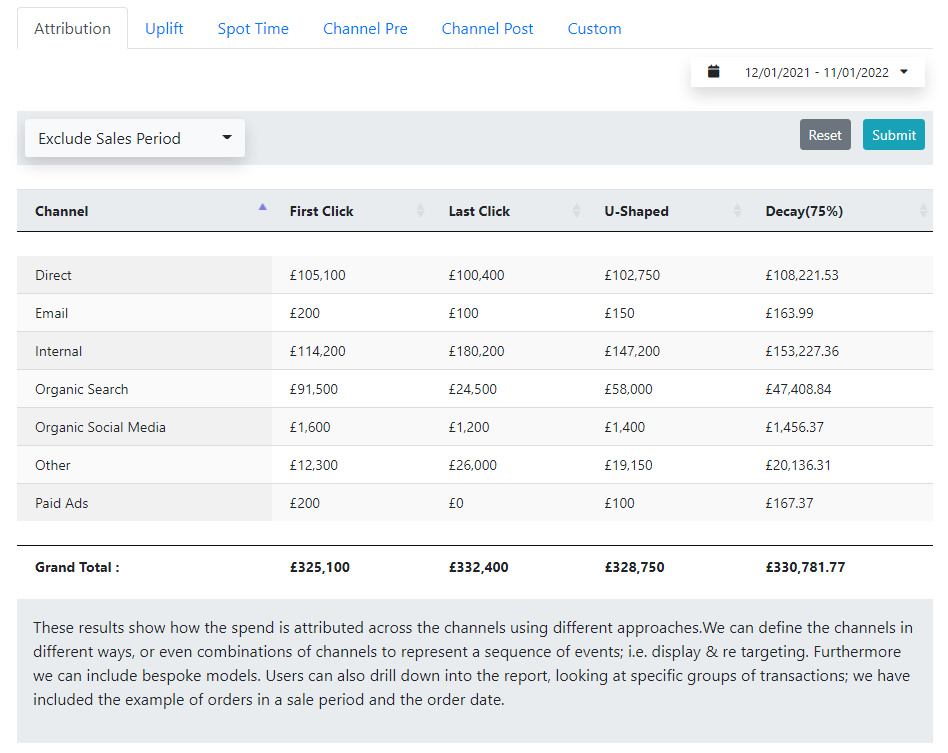Image resolution: width=948 pixels, height=753 pixels.
Task: Click the Reset button
Action: pos(825,135)
